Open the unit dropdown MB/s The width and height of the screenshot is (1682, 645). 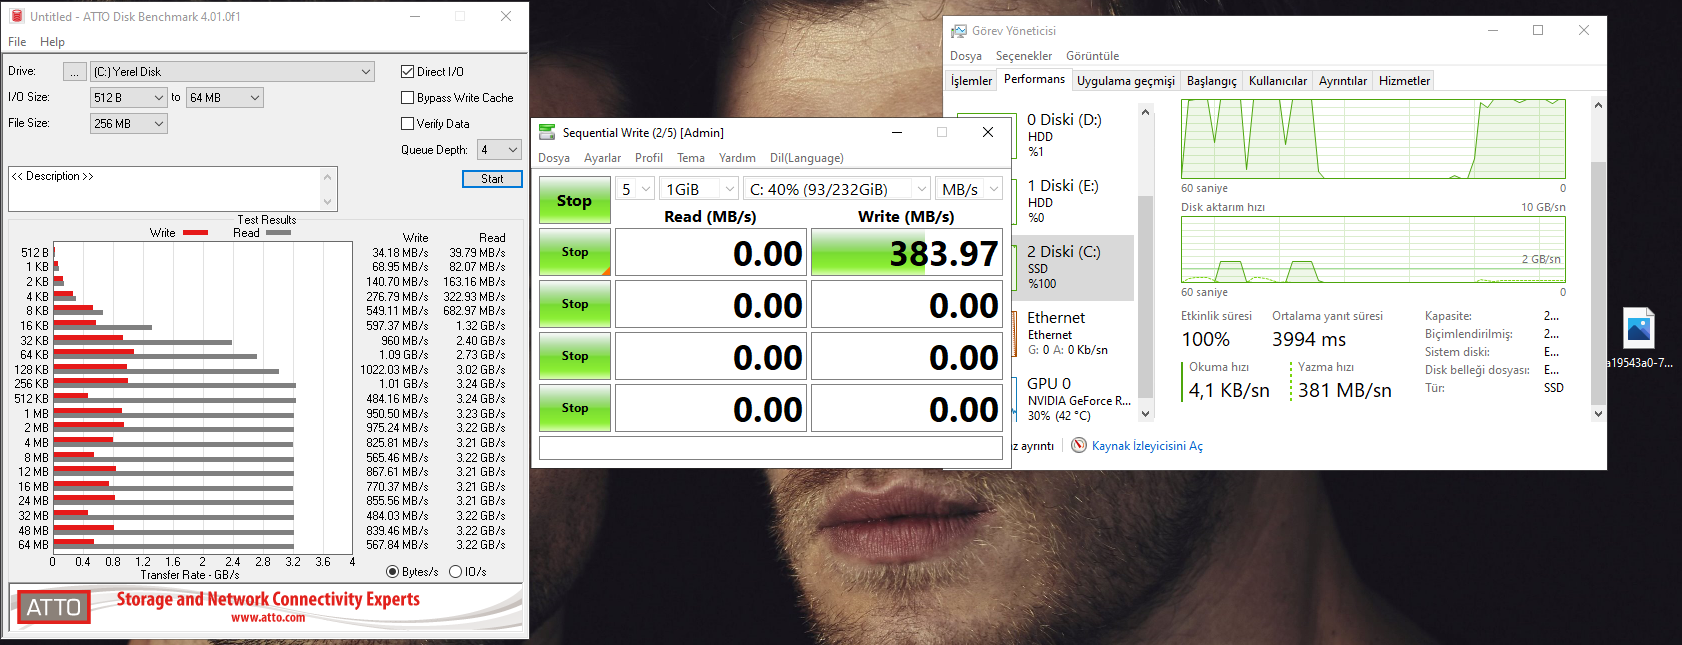[969, 189]
